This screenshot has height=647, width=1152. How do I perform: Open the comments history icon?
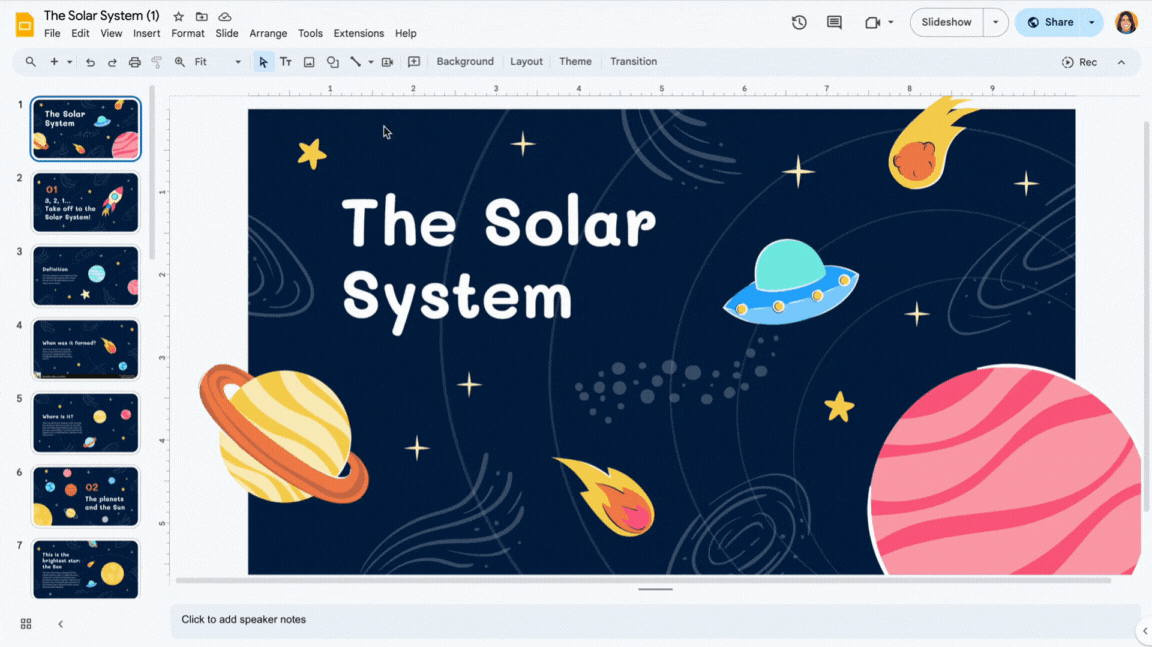[x=834, y=23]
